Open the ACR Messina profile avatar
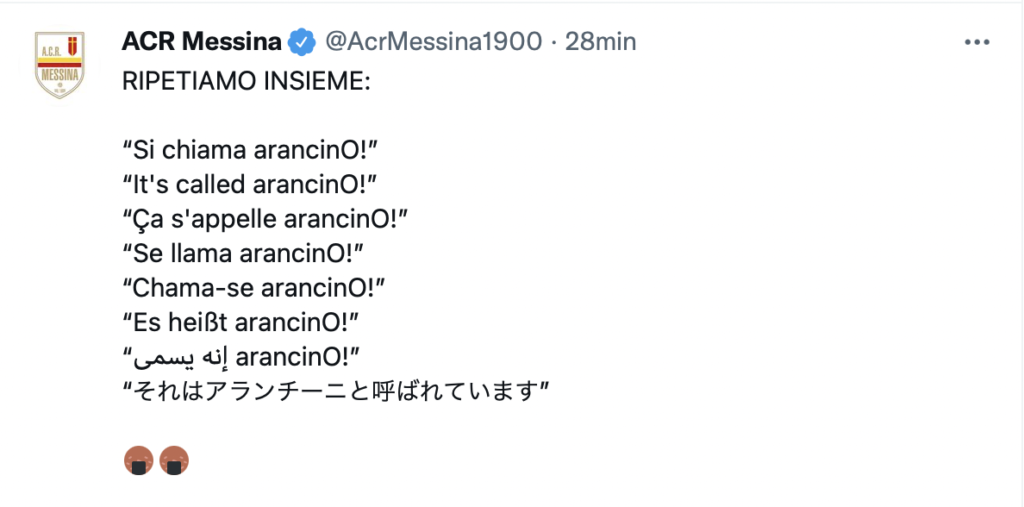 (x=60, y=65)
